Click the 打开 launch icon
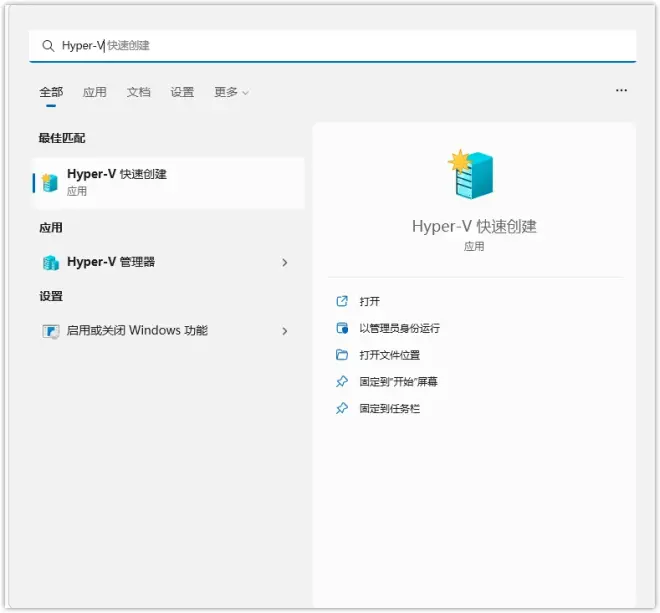 [342, 301]
